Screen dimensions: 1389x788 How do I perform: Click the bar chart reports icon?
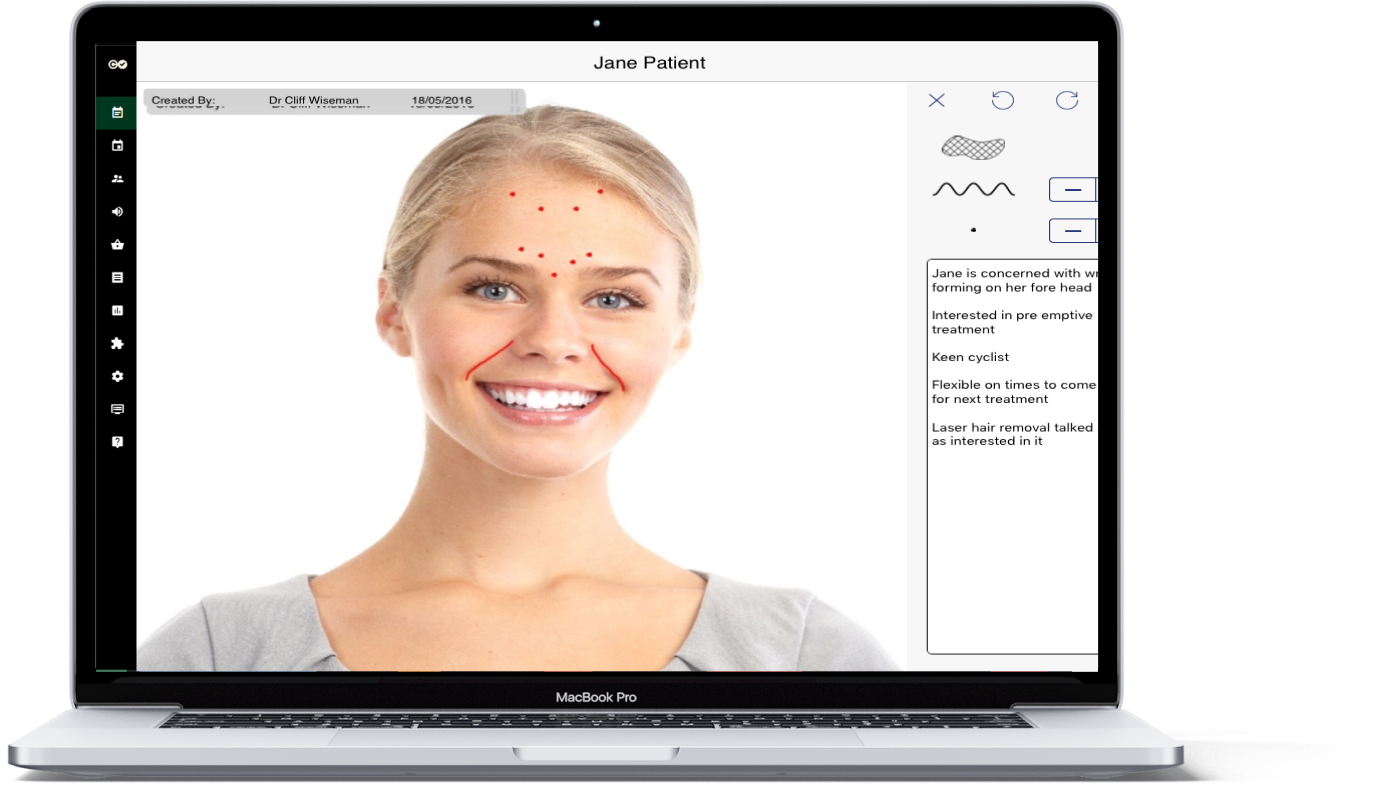(117, 311)
